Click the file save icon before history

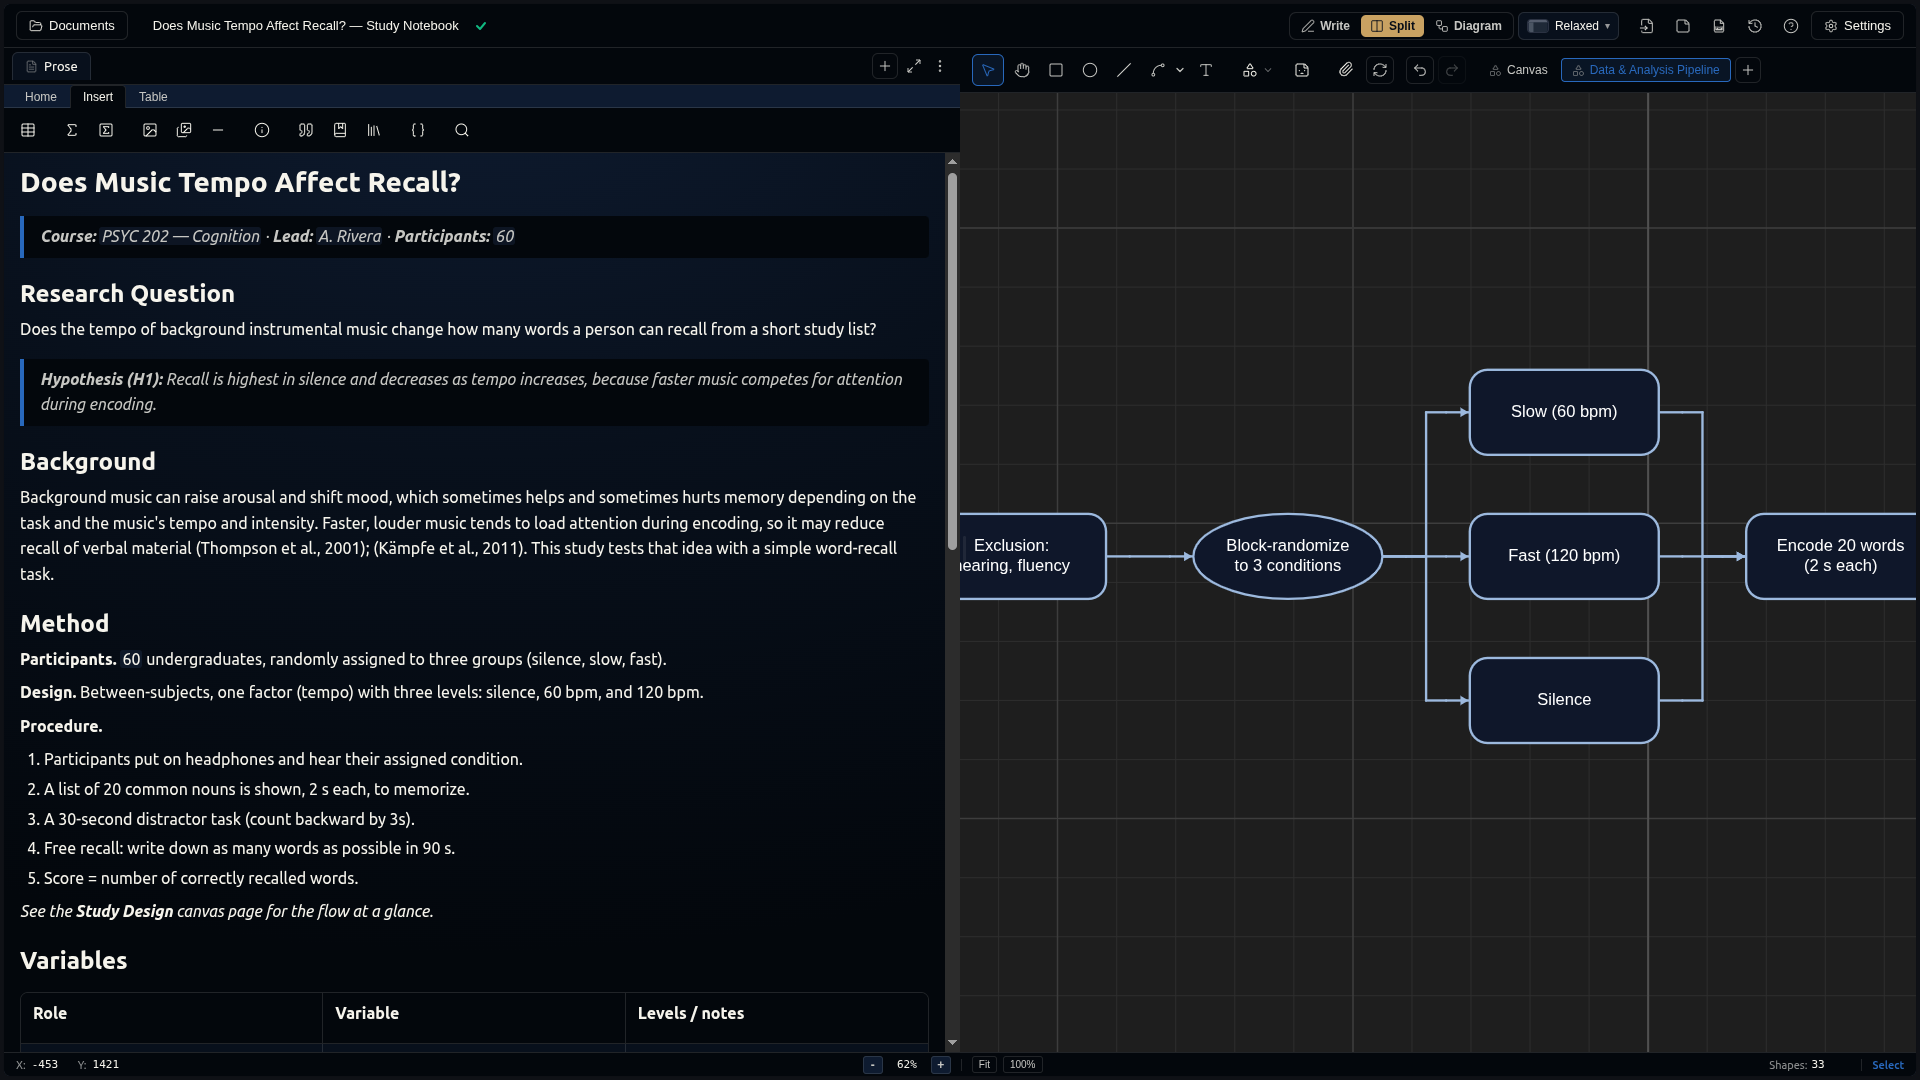1719,26
